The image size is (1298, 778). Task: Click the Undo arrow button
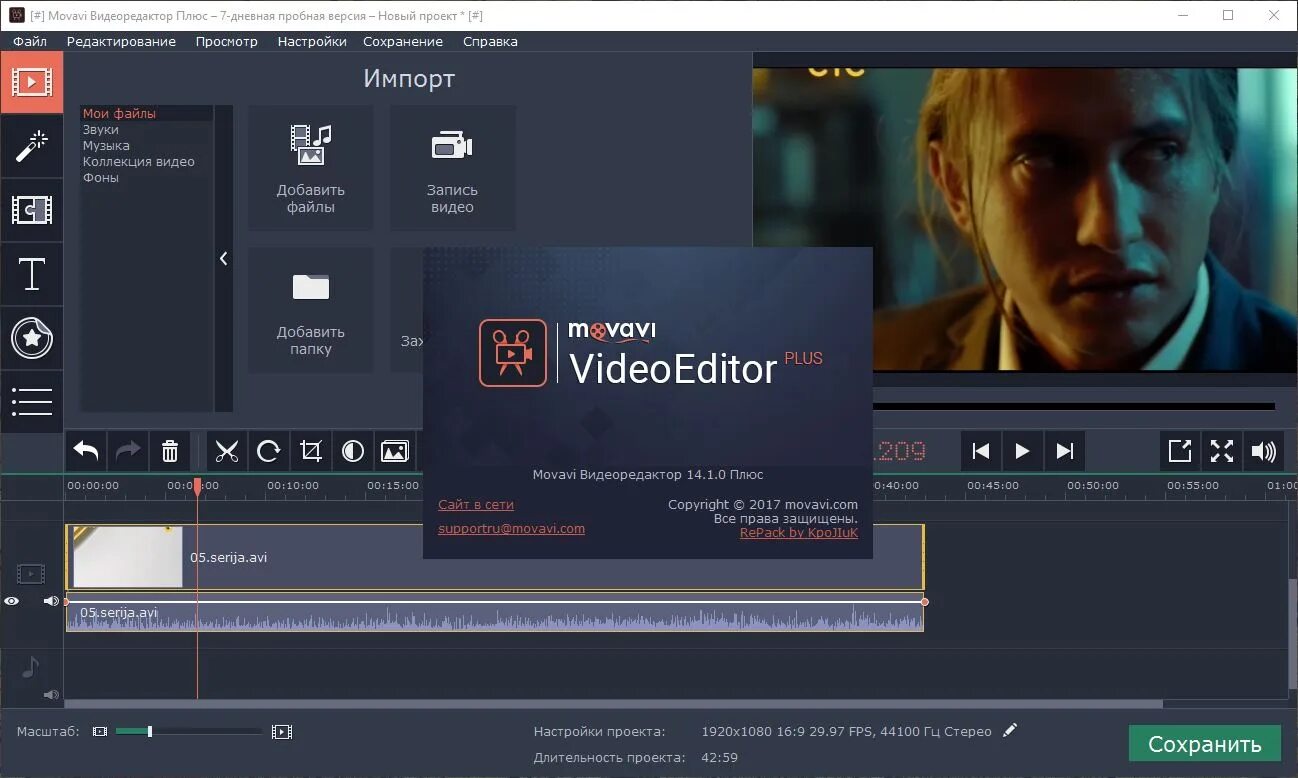click(x=86, y=452)
